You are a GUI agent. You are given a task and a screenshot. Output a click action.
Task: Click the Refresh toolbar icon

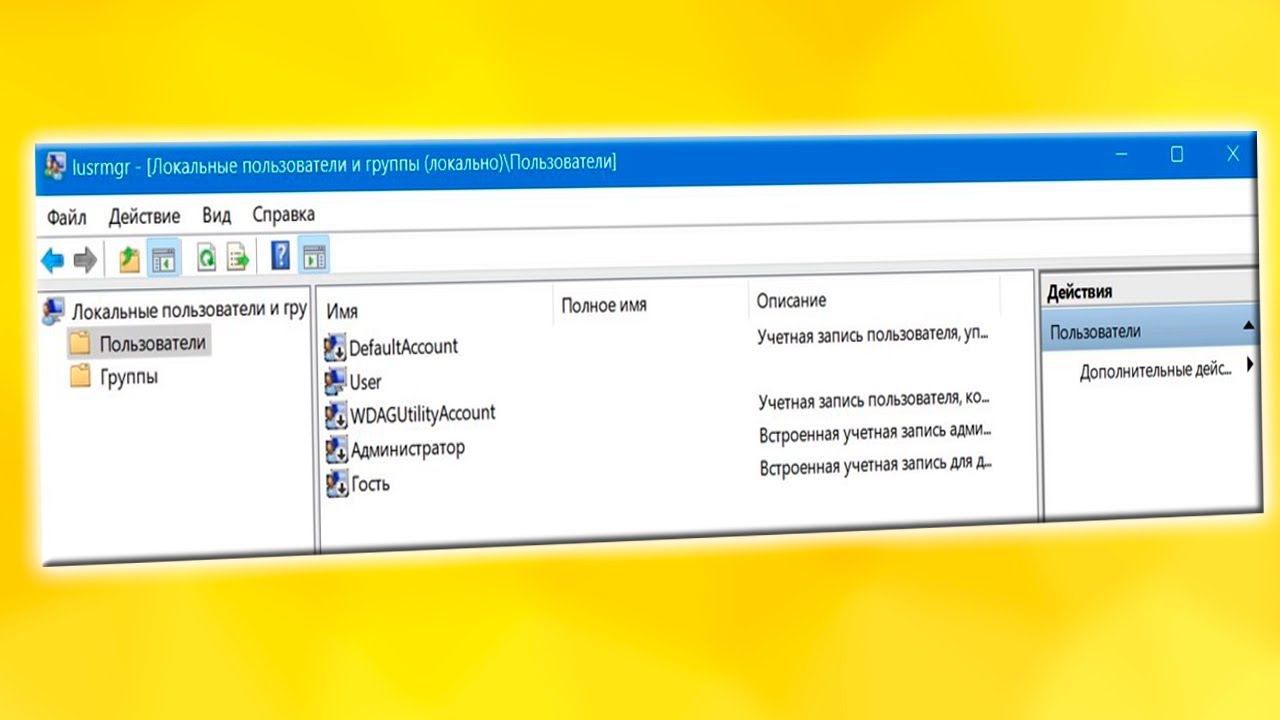point(206,259)
